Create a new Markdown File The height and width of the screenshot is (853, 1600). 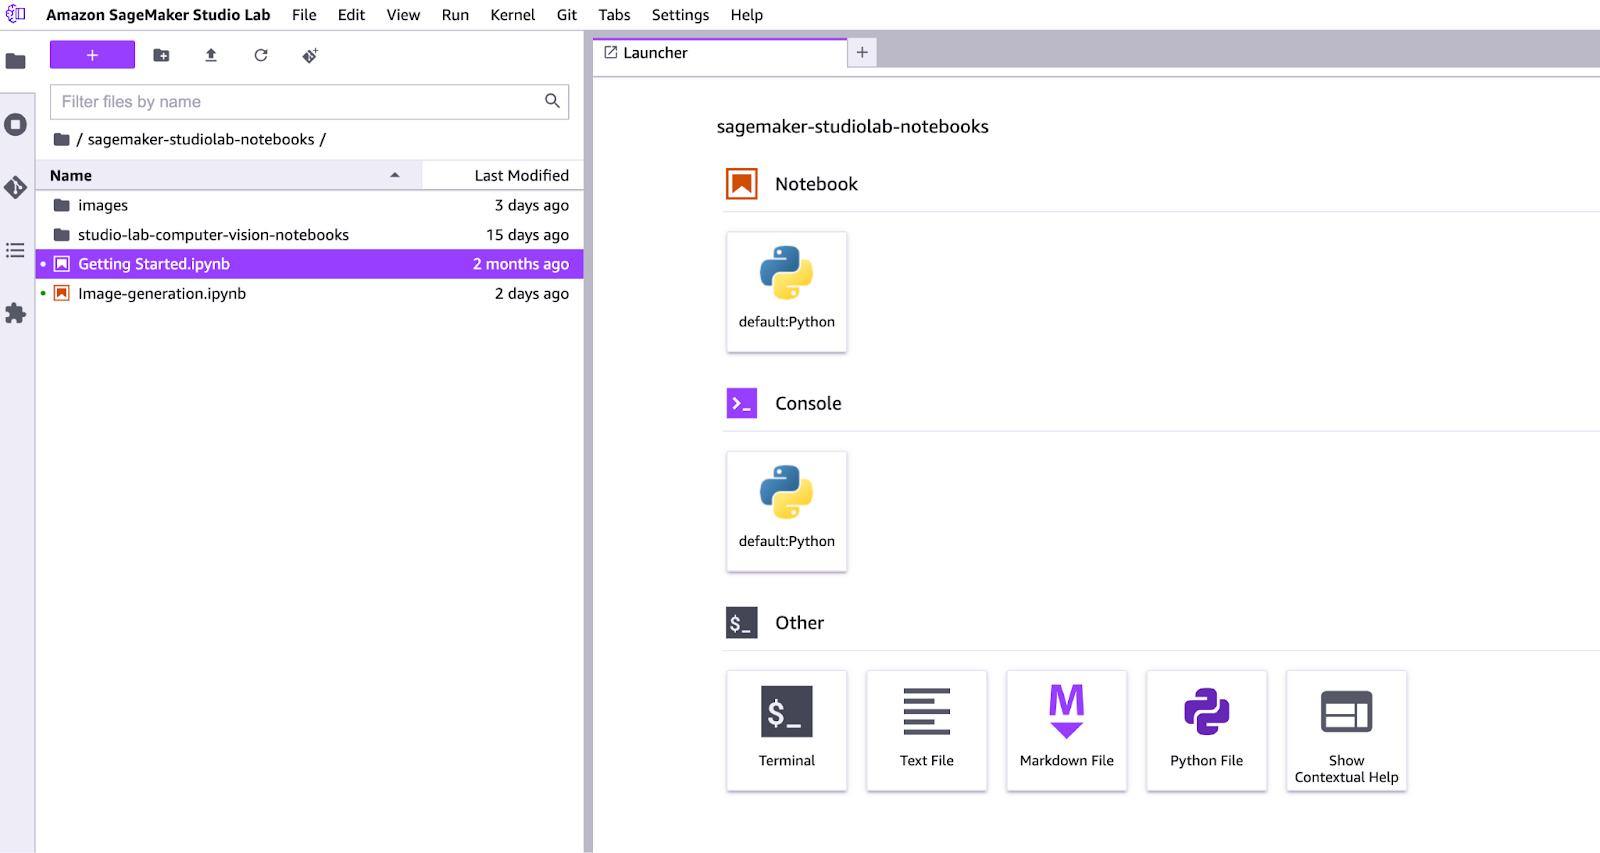[x=1067, y=730]
